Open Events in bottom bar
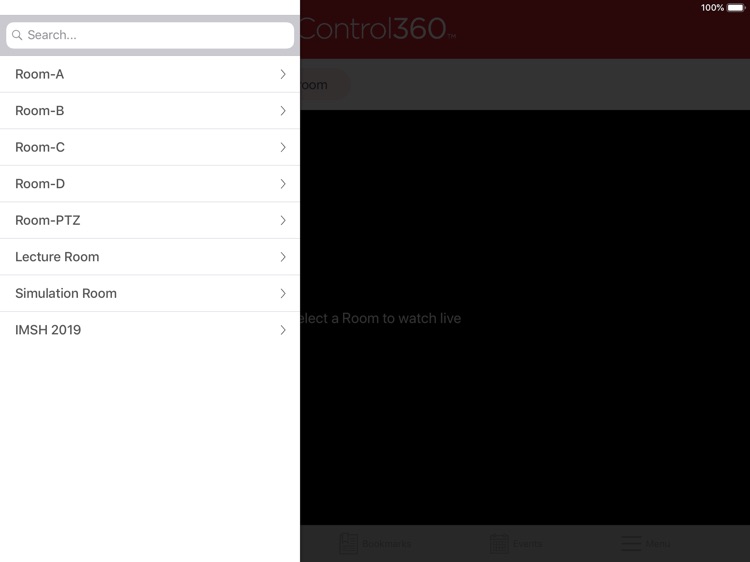750x562 pixels. pyautogui.click(x=516, y=543)
